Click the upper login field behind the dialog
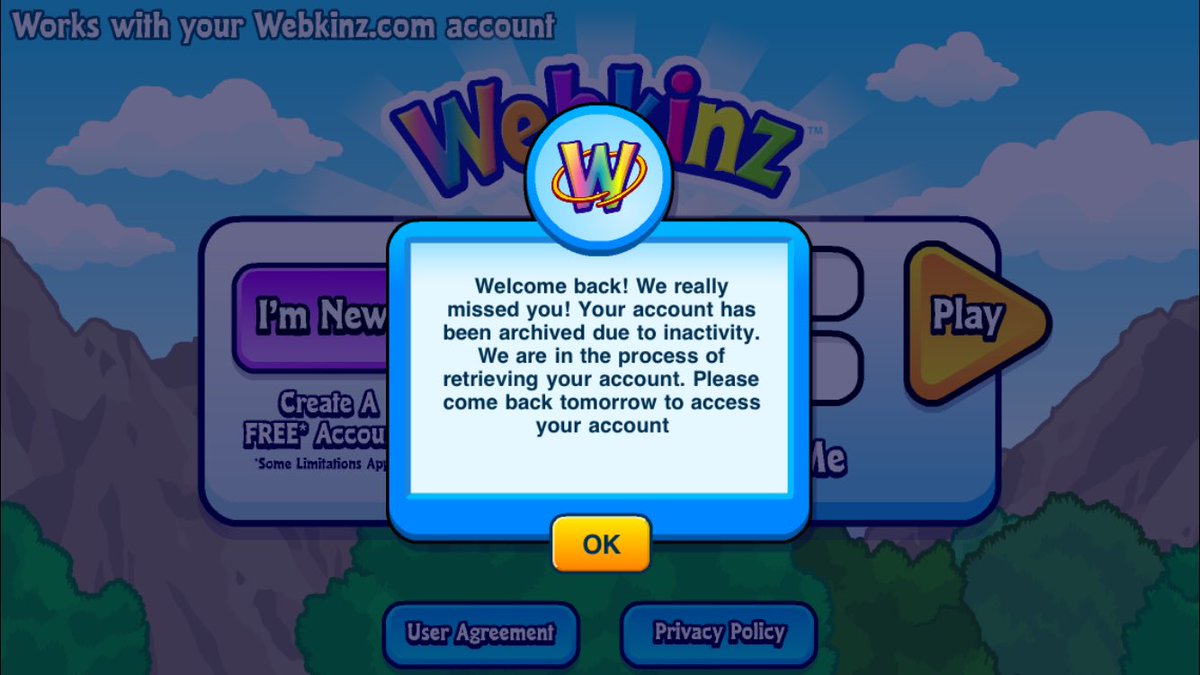 tap(835, 285)
